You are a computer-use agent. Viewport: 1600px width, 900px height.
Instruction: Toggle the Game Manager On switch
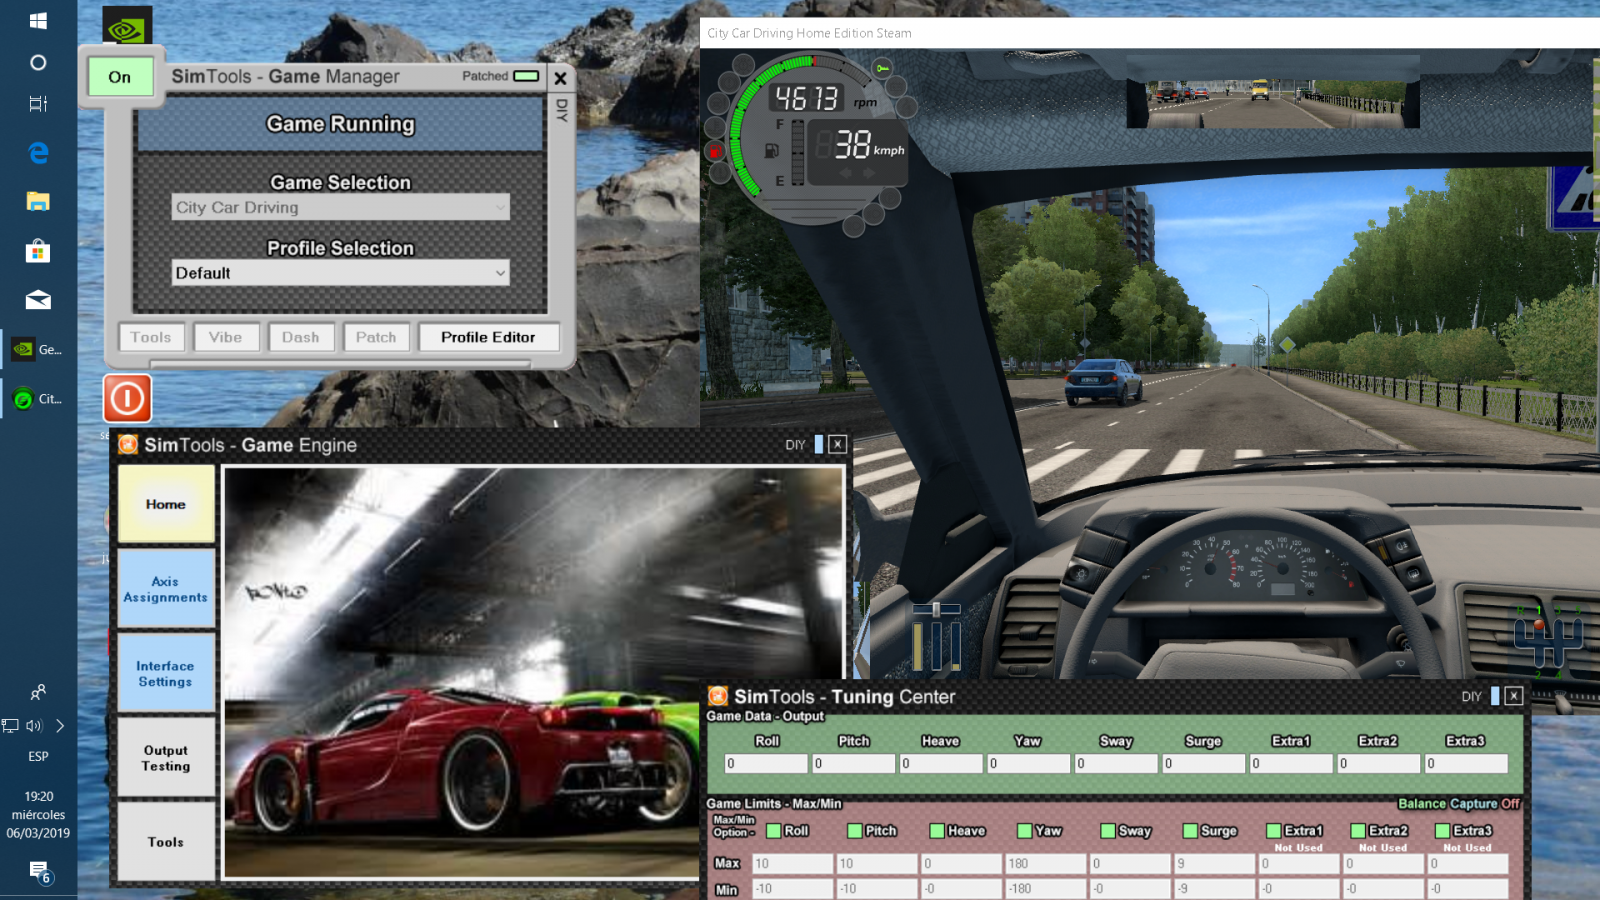click(120, 77)
